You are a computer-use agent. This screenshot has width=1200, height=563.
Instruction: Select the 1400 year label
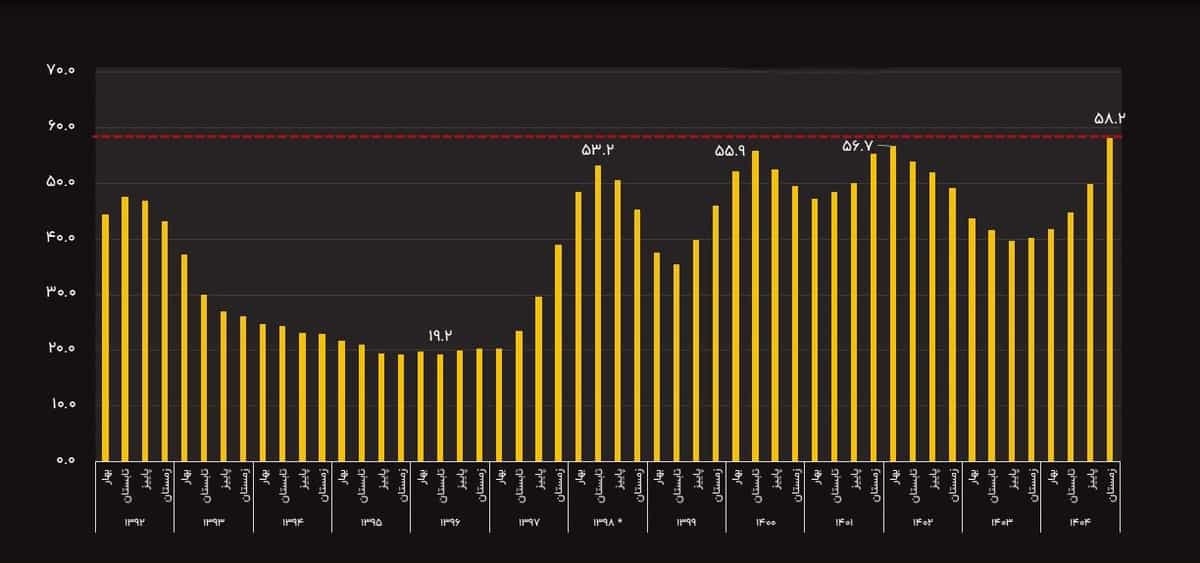pos(765,522)
